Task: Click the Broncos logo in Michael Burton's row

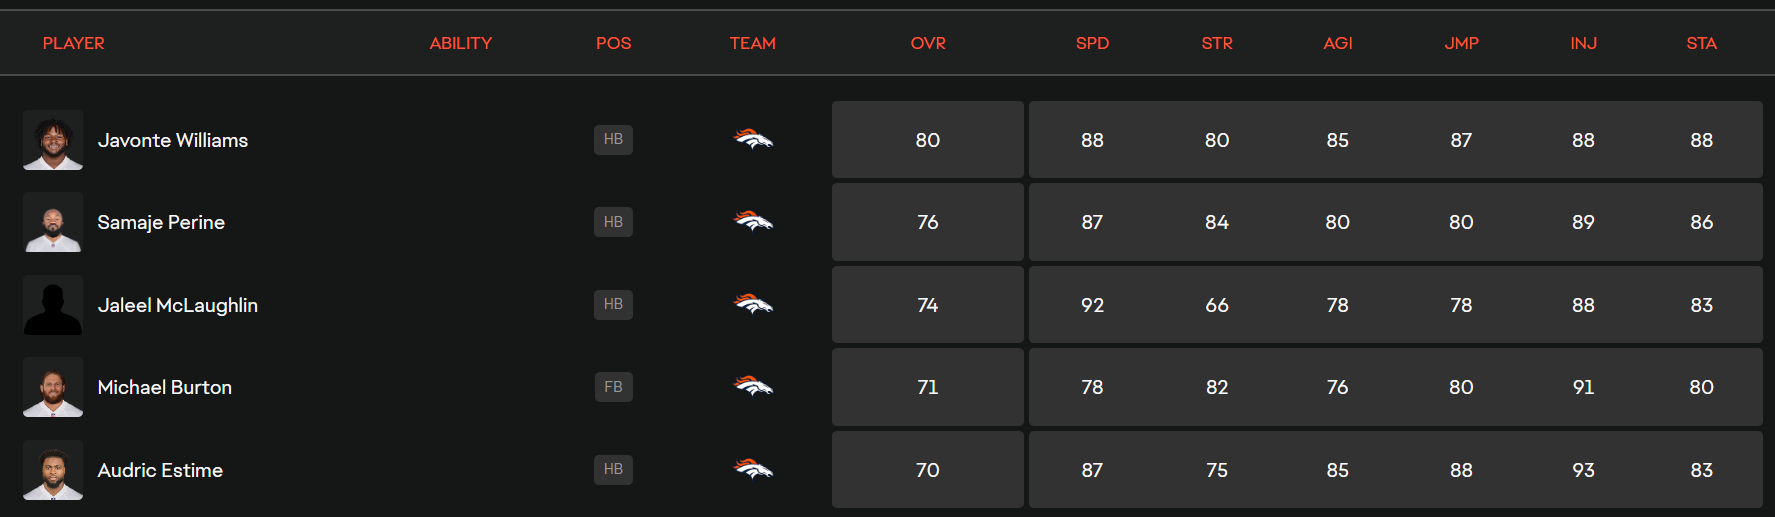Action: pyautogui.click(x=753, y=387)
